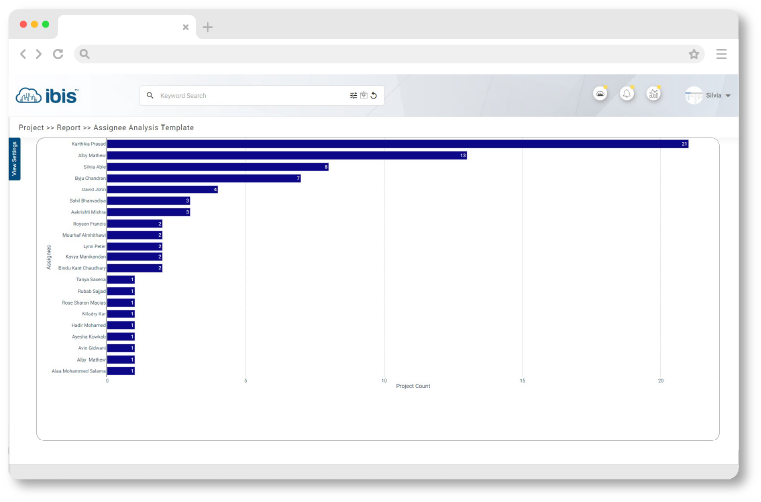Navigate back in the browser
The width and height of the screenshot is (761, 502).
[24, 54]
